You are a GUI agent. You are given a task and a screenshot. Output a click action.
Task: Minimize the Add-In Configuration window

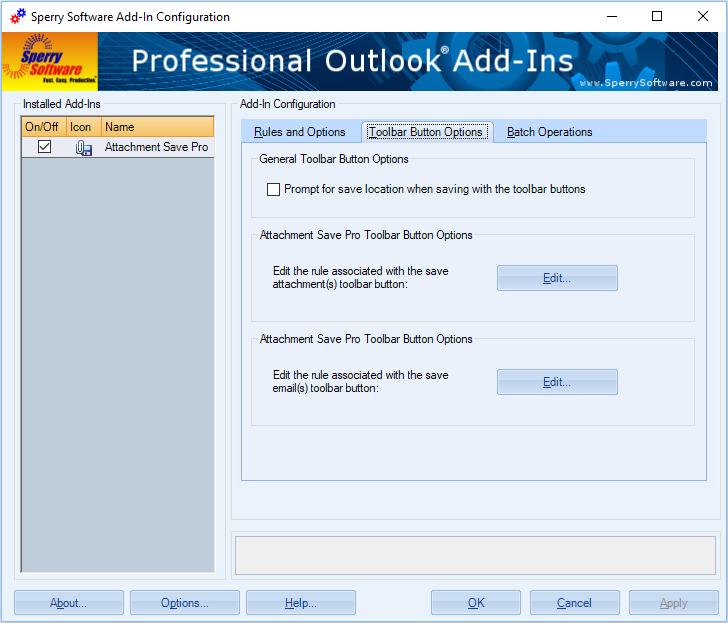pos(612,16)
